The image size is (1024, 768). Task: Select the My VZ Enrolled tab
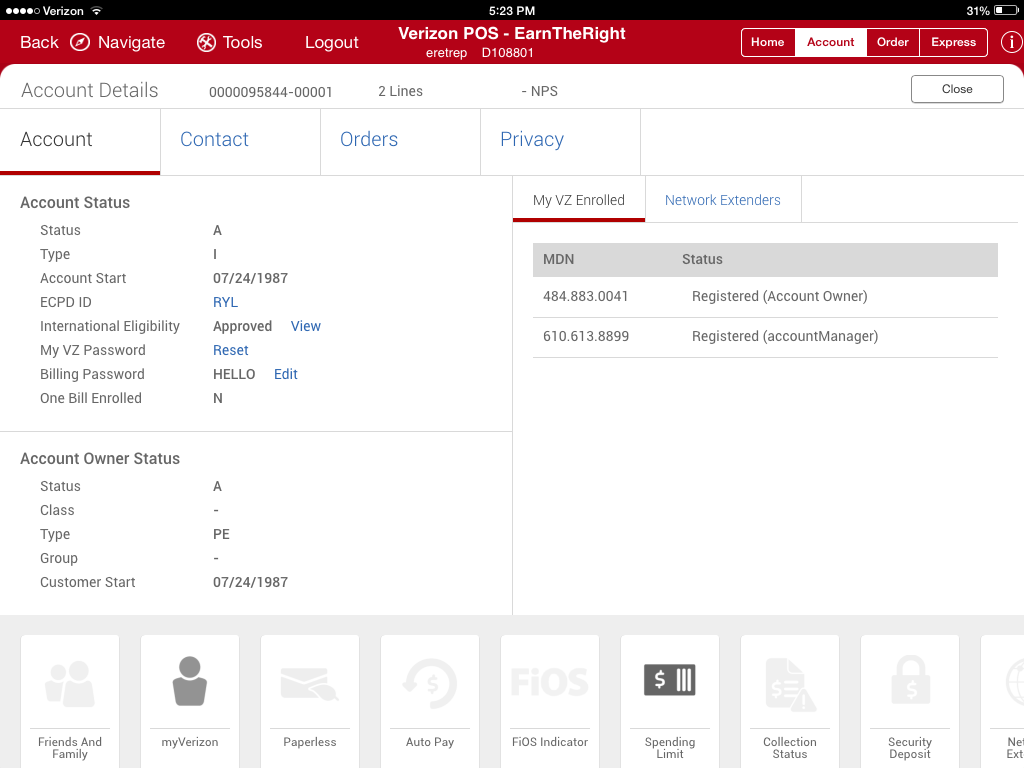click(579, 199)
